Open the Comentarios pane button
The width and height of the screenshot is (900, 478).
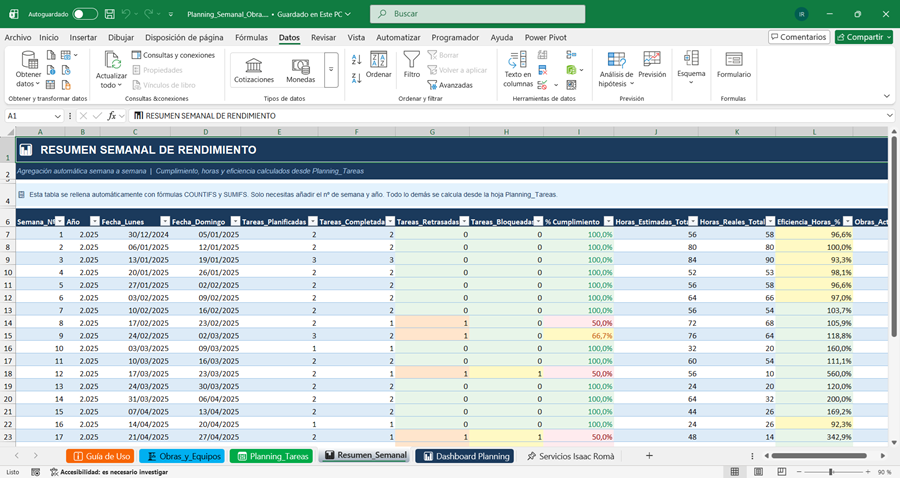click(799, 37)
